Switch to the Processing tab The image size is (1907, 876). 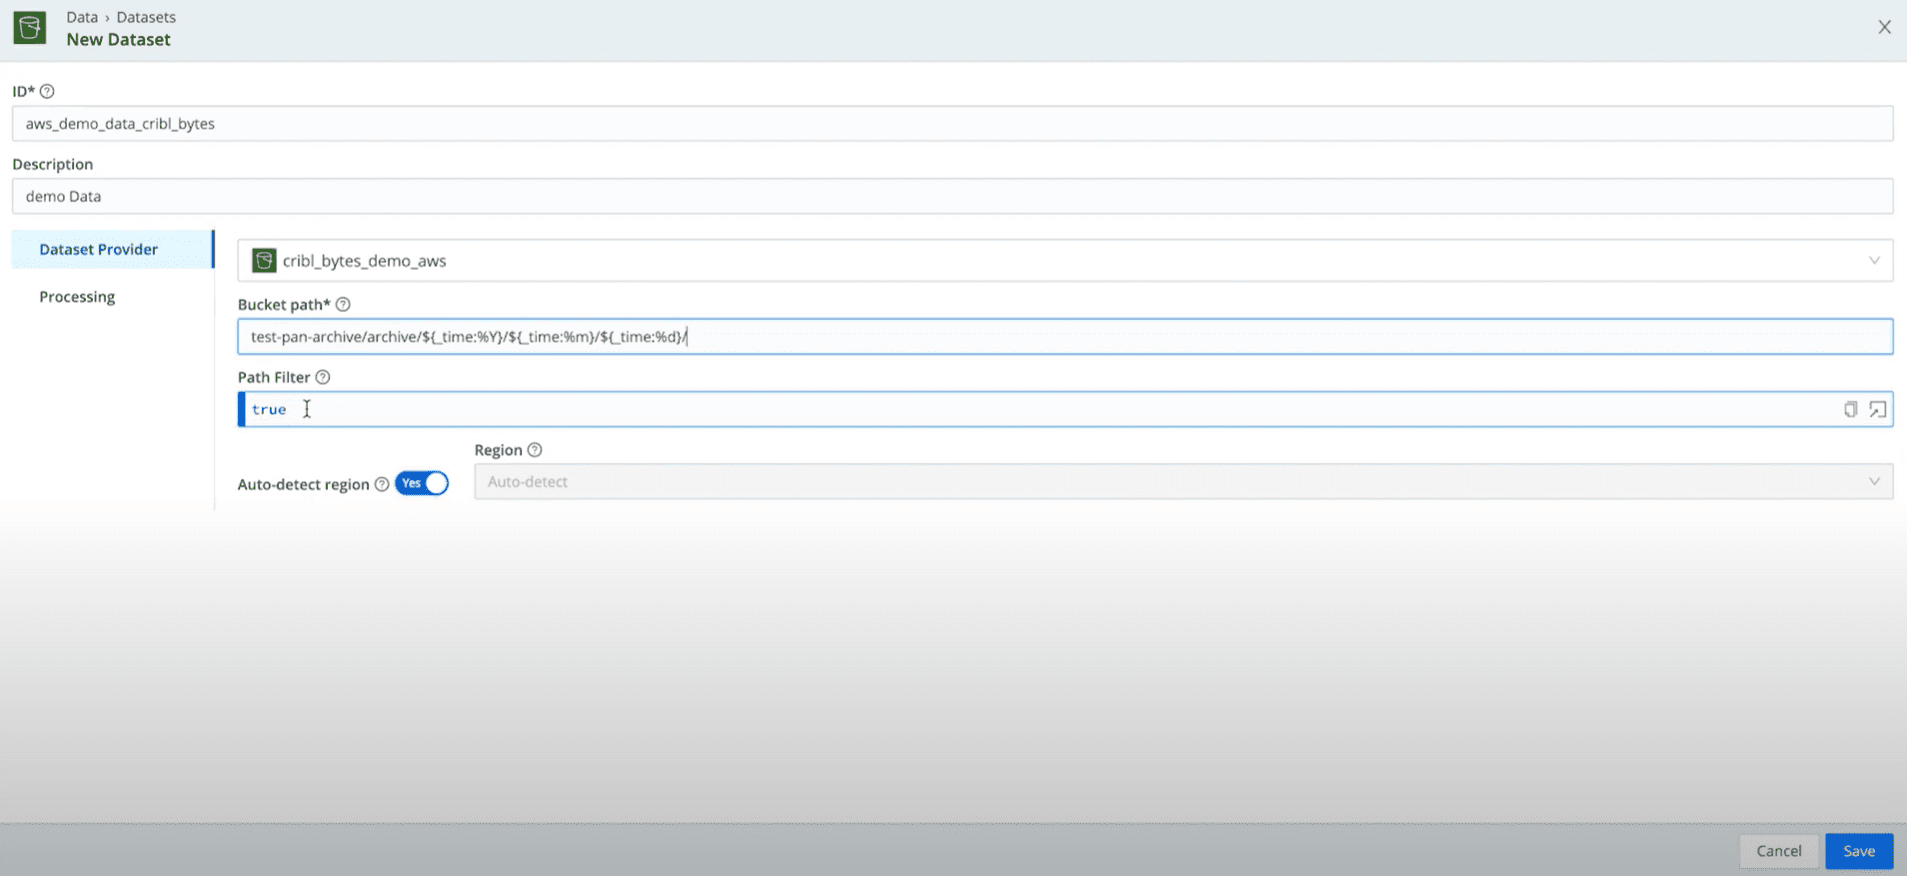click(77, 297)
